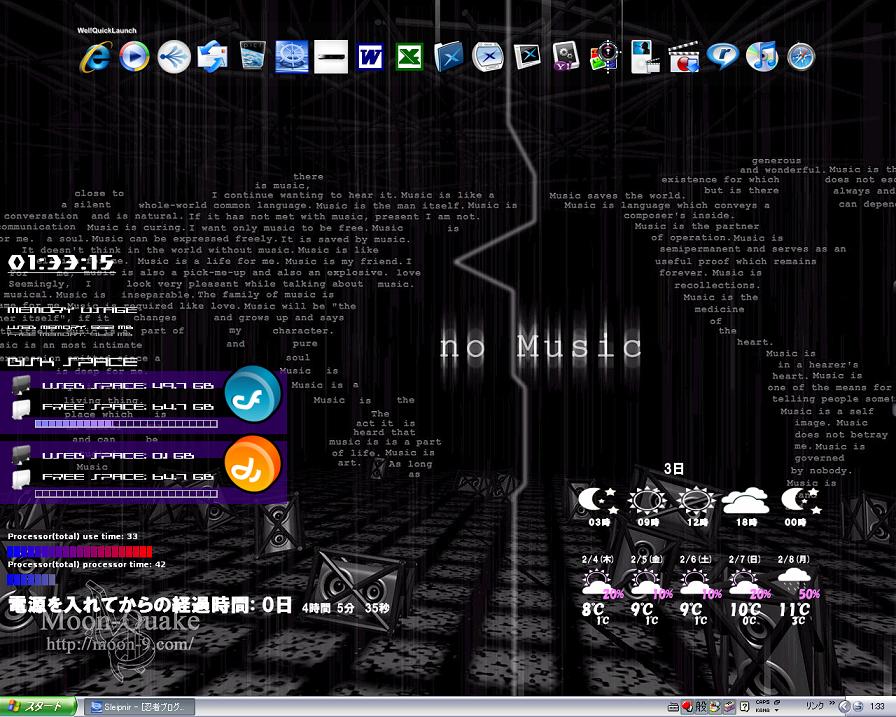
Task: Open the スタート button
Action: [x=38, y=707]
